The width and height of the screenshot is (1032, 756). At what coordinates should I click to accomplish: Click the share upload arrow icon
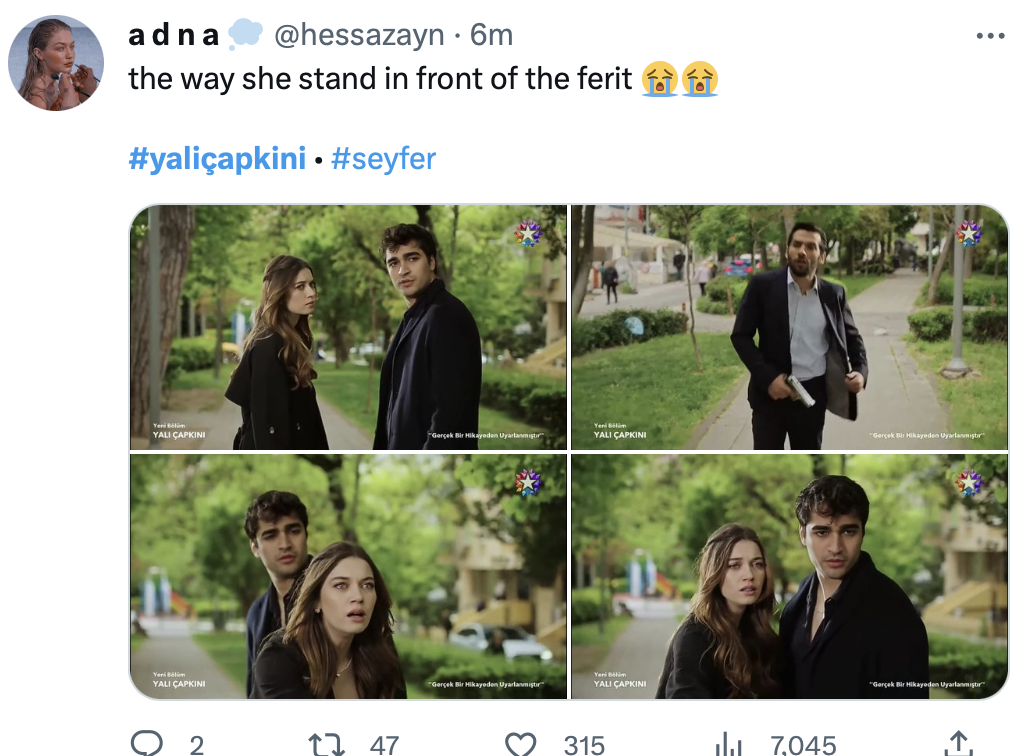(958, 743)
